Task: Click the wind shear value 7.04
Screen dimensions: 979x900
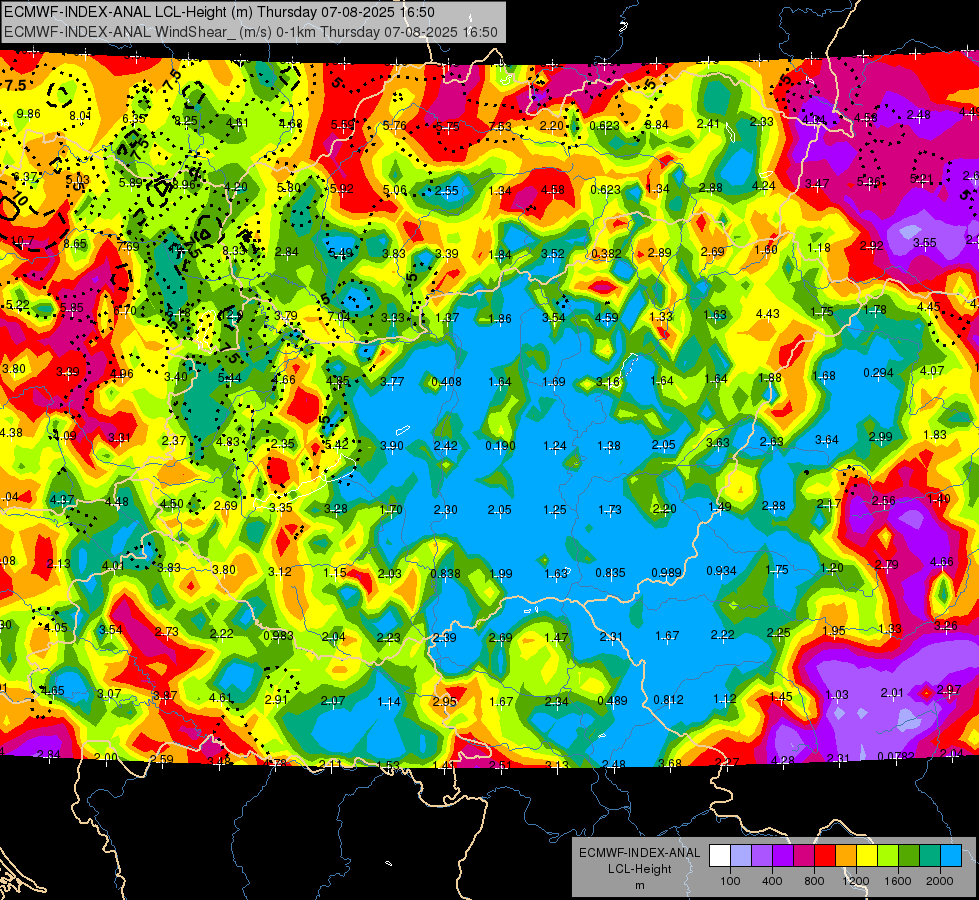Action: pos(339,317)
